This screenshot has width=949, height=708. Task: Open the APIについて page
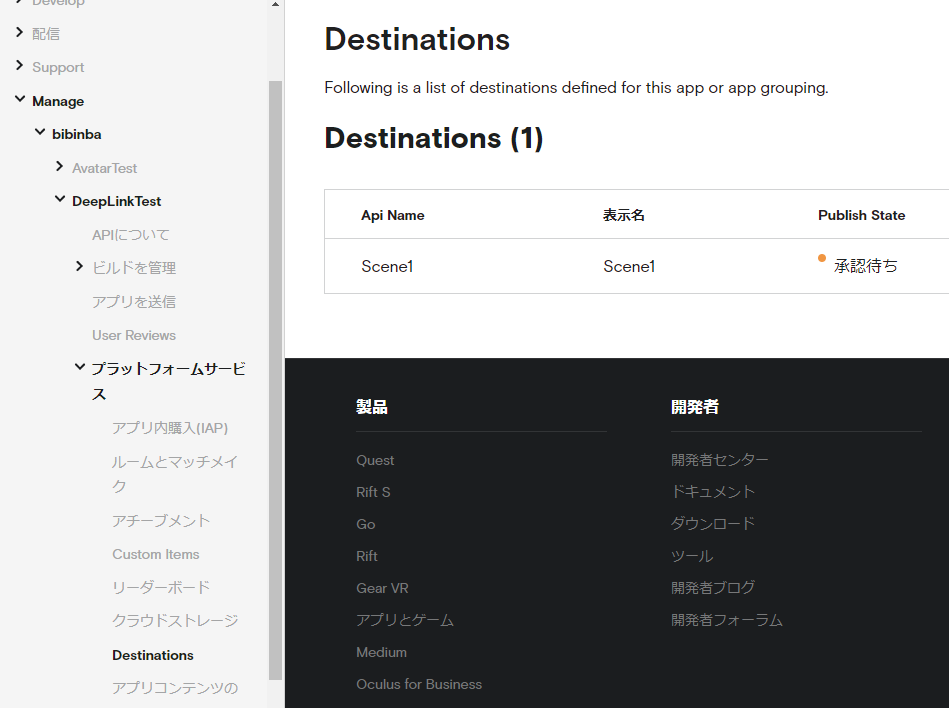pyautogui.click(x=131, y=235)
